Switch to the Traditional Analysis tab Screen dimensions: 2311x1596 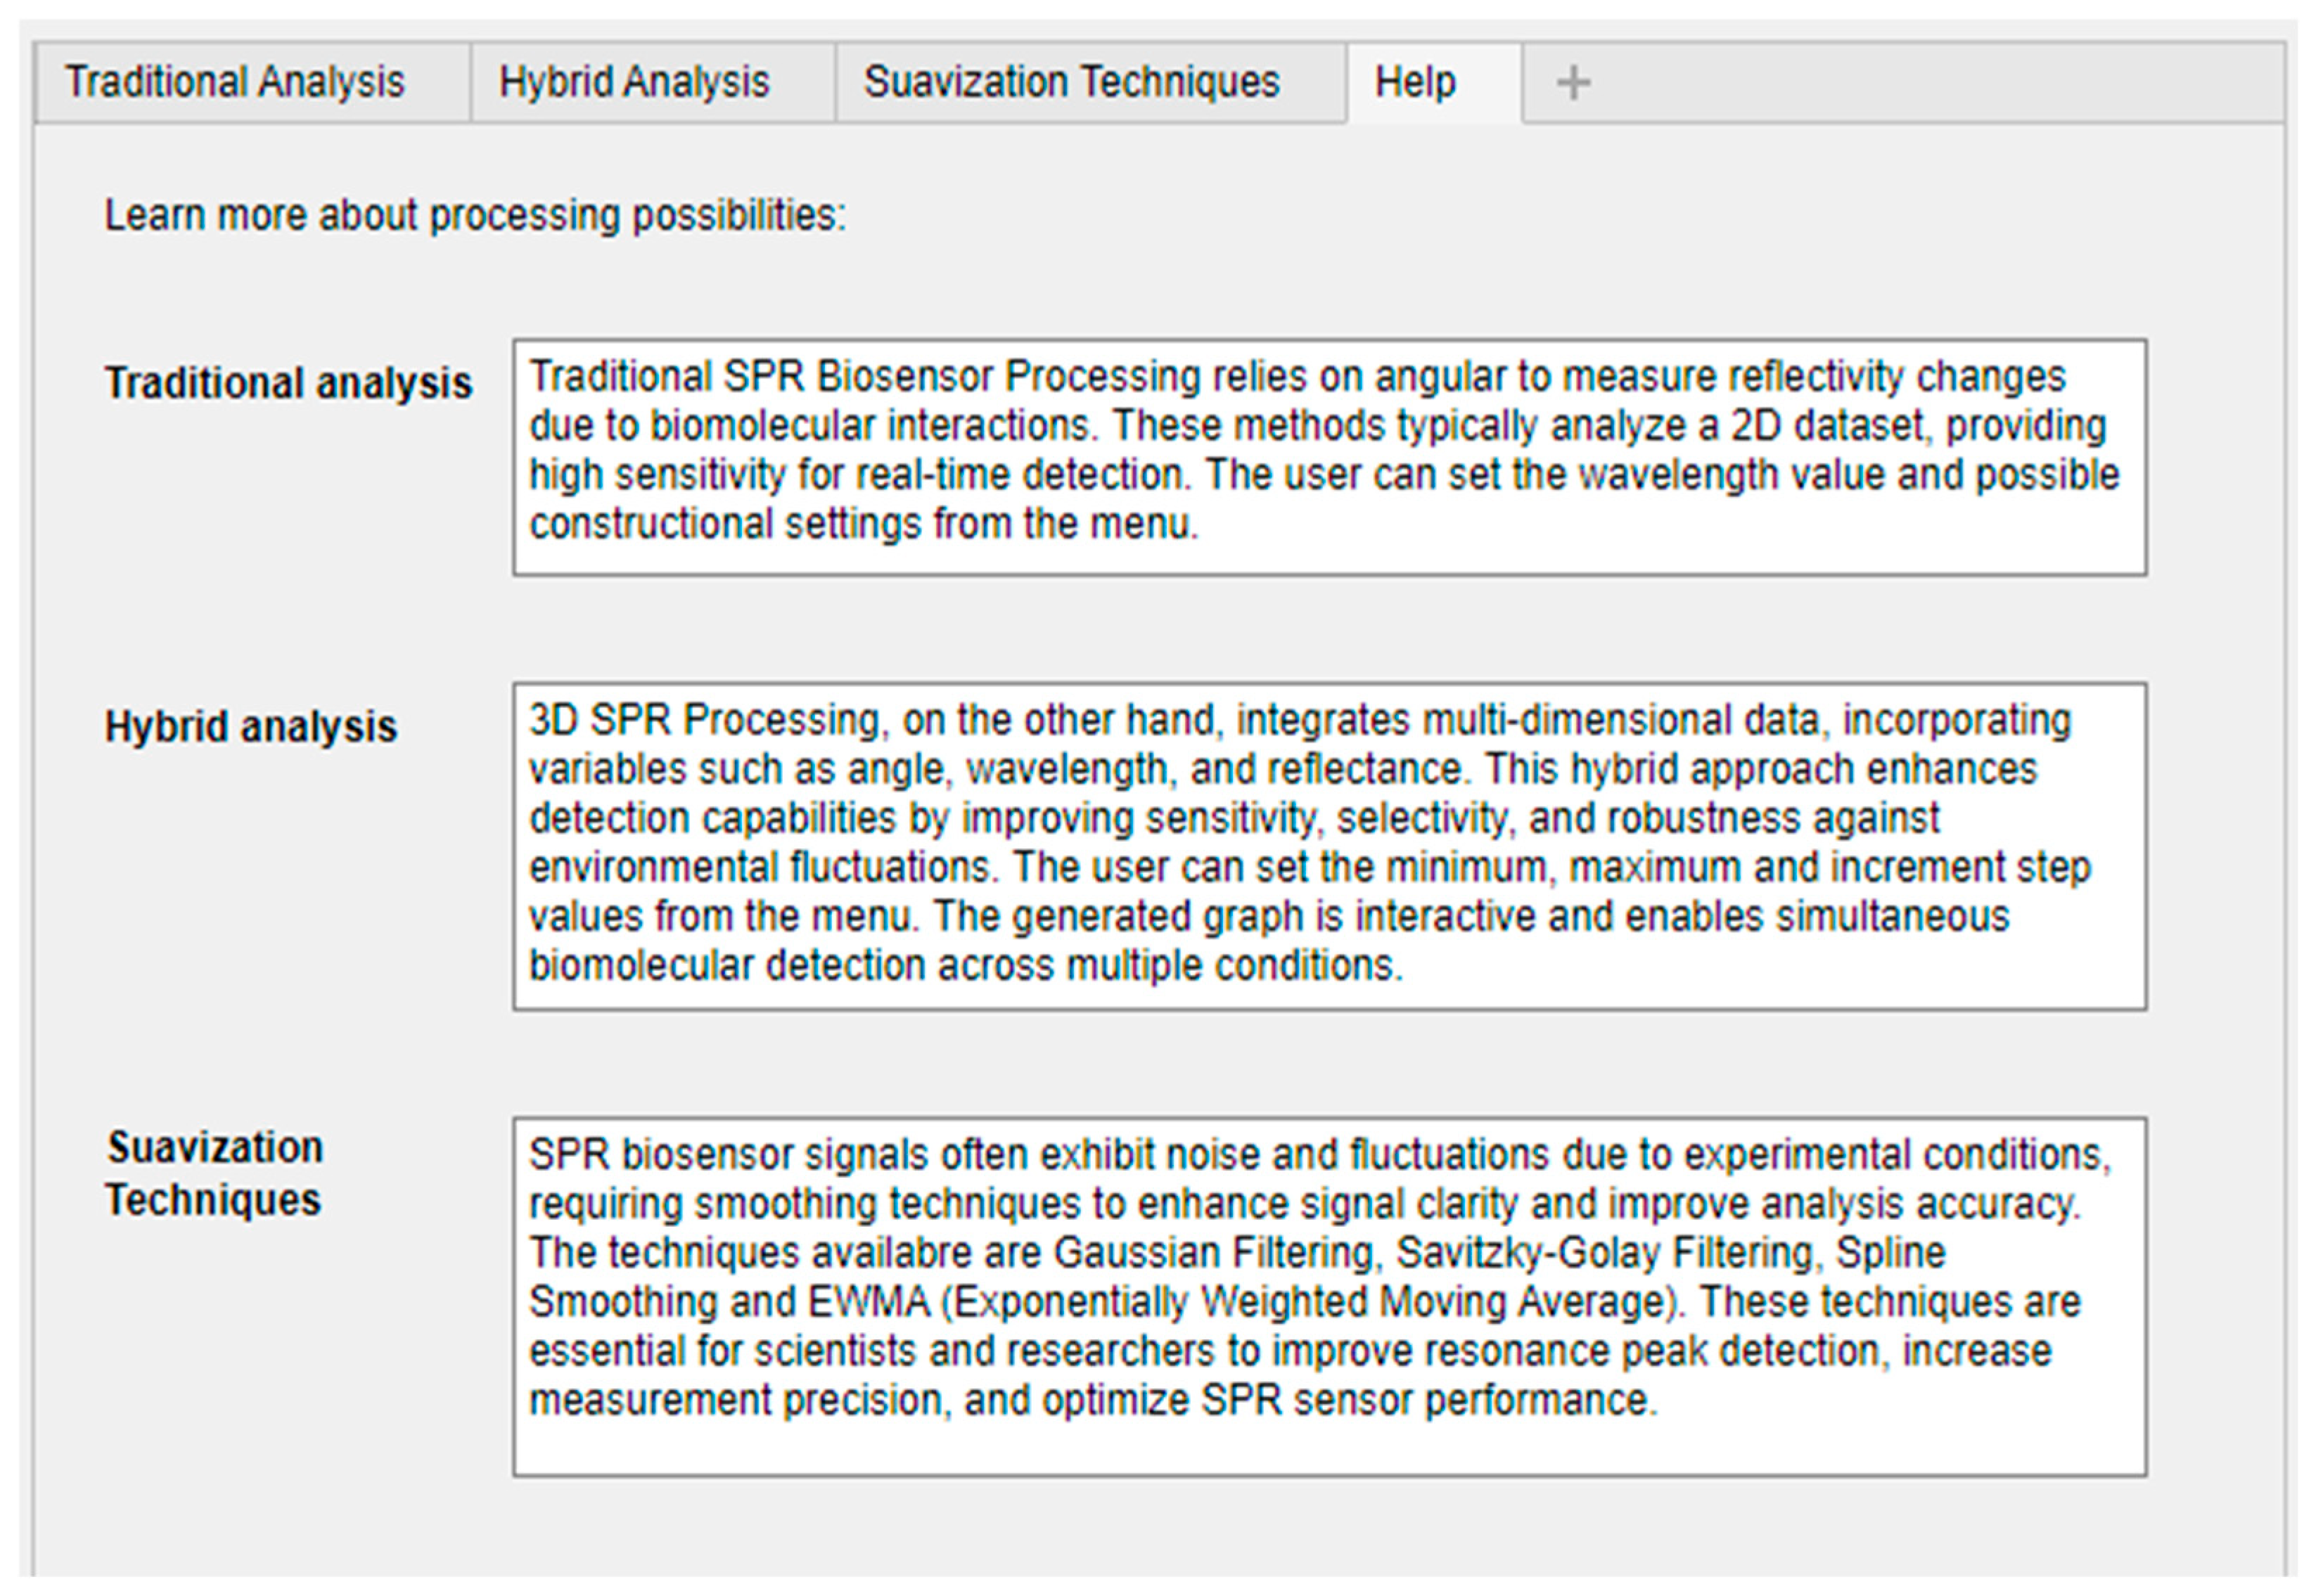point(235,82)
